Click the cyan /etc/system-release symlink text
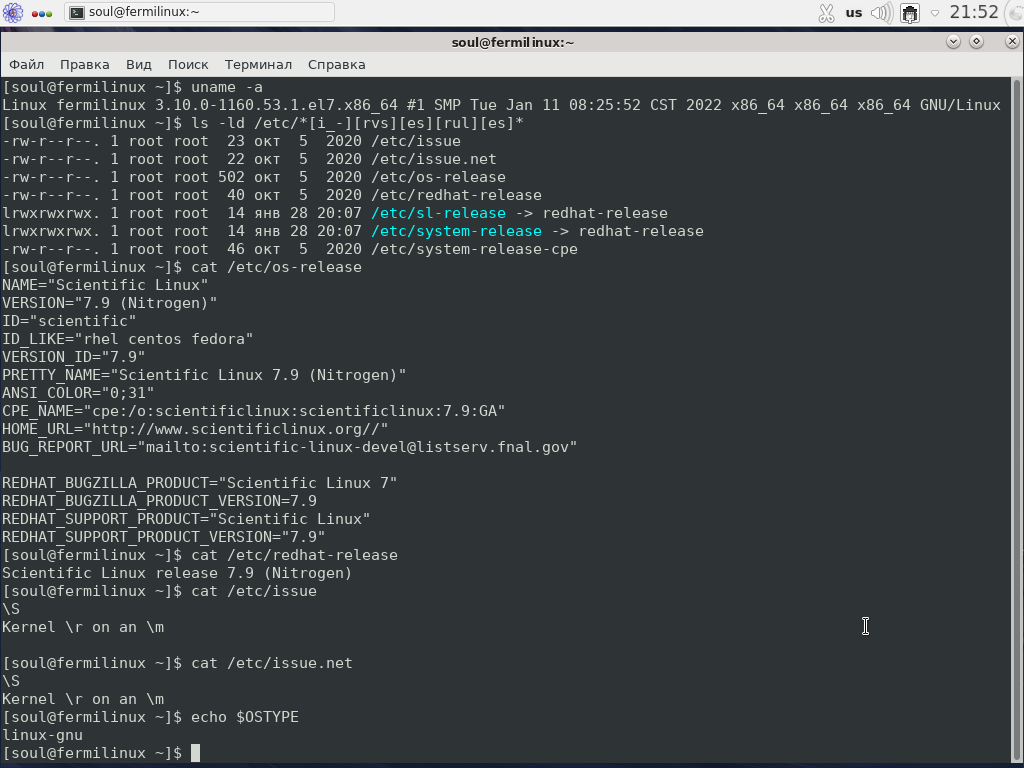Viewport: 1024px width, 768px height. click(x=456, y=231)
